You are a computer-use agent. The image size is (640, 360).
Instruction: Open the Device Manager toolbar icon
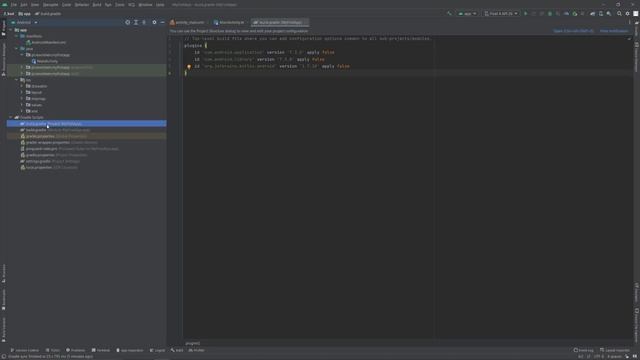[601, 13]
